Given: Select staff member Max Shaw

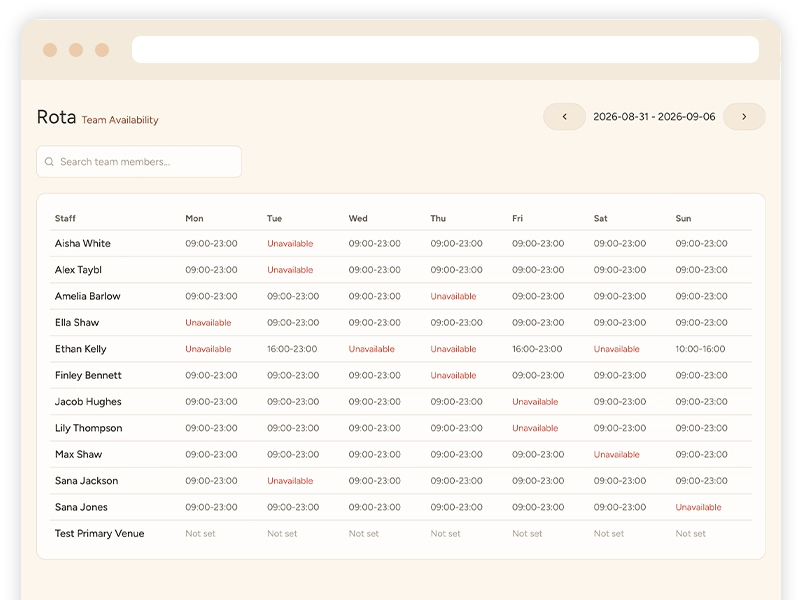Looking at the screenshot, I should click(79, 454).
